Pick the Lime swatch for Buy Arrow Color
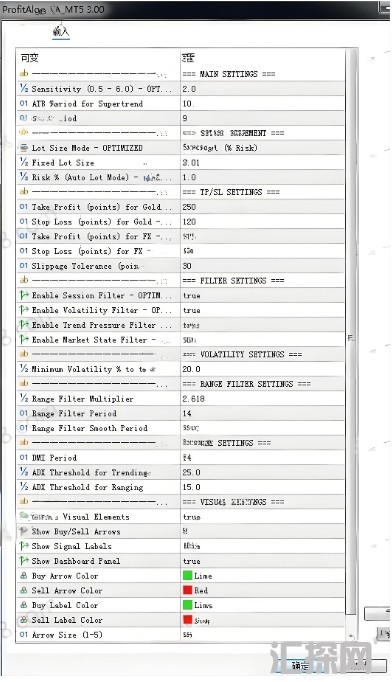 (188, 575)
